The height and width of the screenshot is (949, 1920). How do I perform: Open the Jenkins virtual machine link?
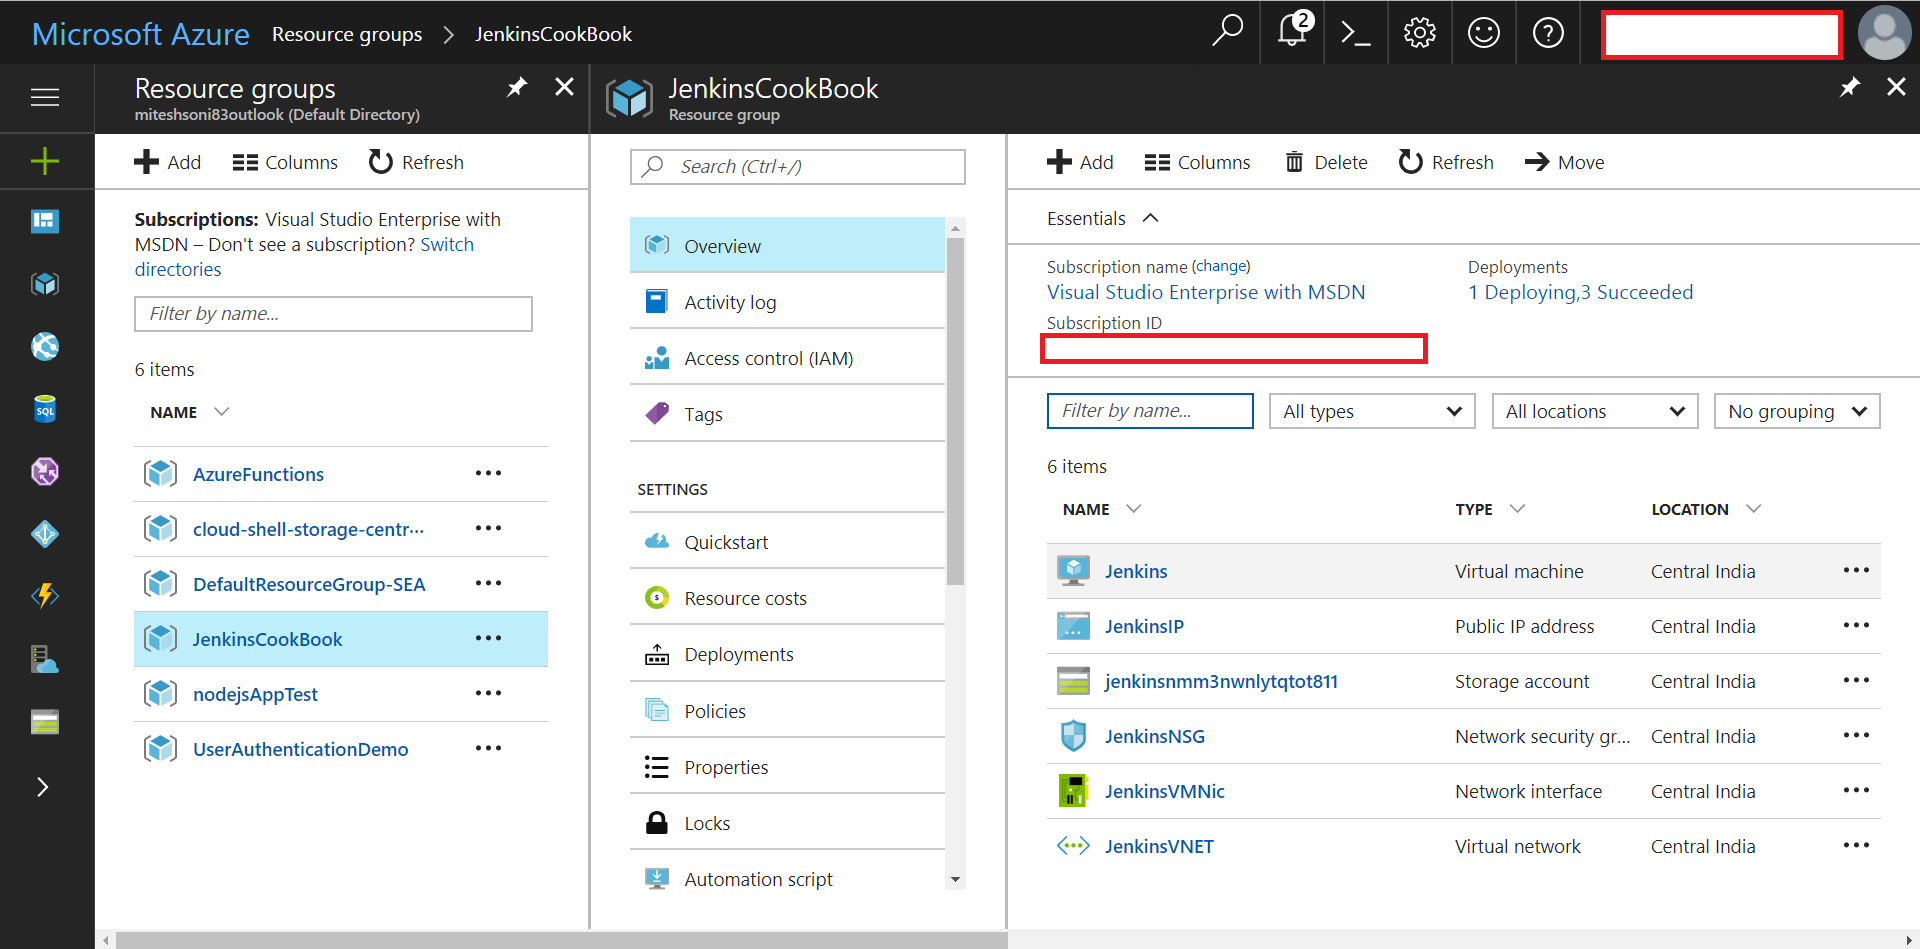click(x=1136, y=571)
